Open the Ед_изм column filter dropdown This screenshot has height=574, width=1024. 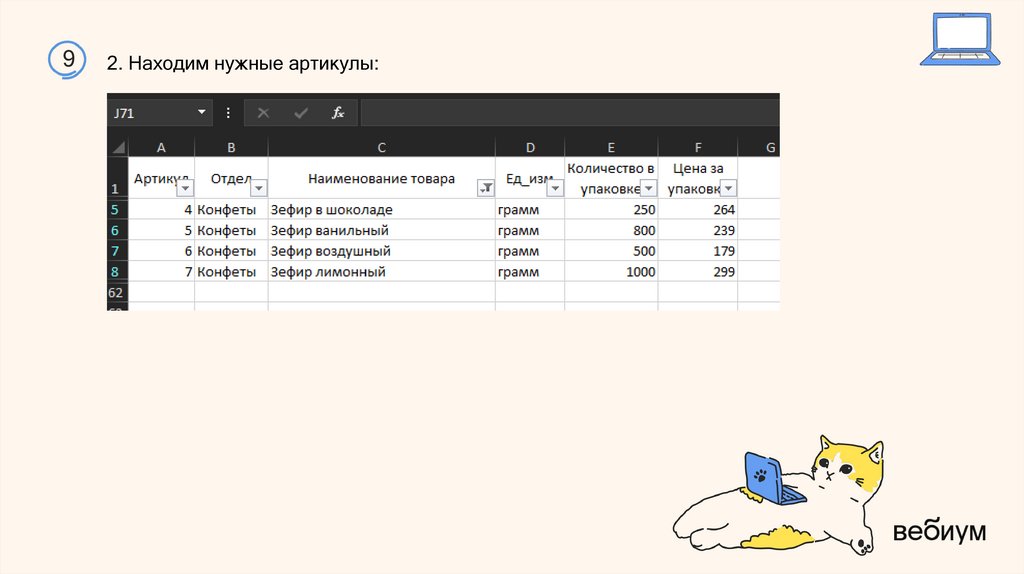[x=554, y=188]
